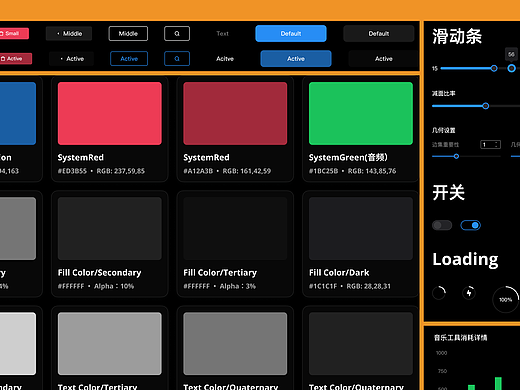Click the dark Active button beside the blue Active
The height and width of the screenshot is (390, 520).
coord(384,59)
